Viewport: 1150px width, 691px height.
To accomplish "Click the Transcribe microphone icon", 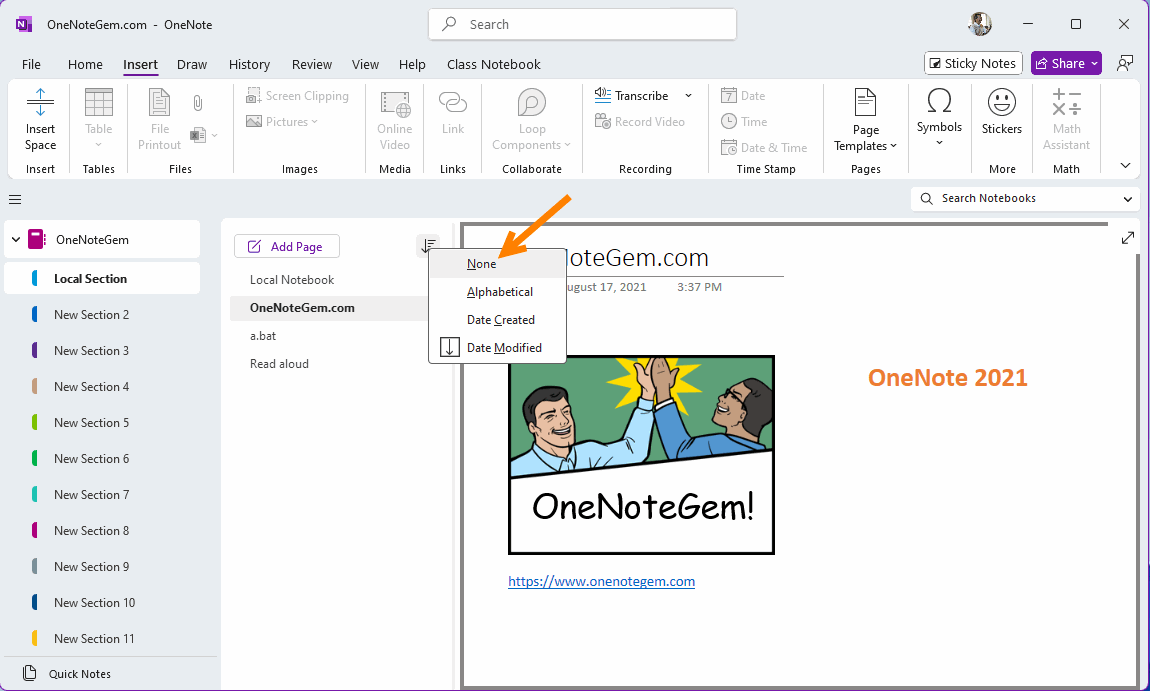I will click(x=603, y=95).
